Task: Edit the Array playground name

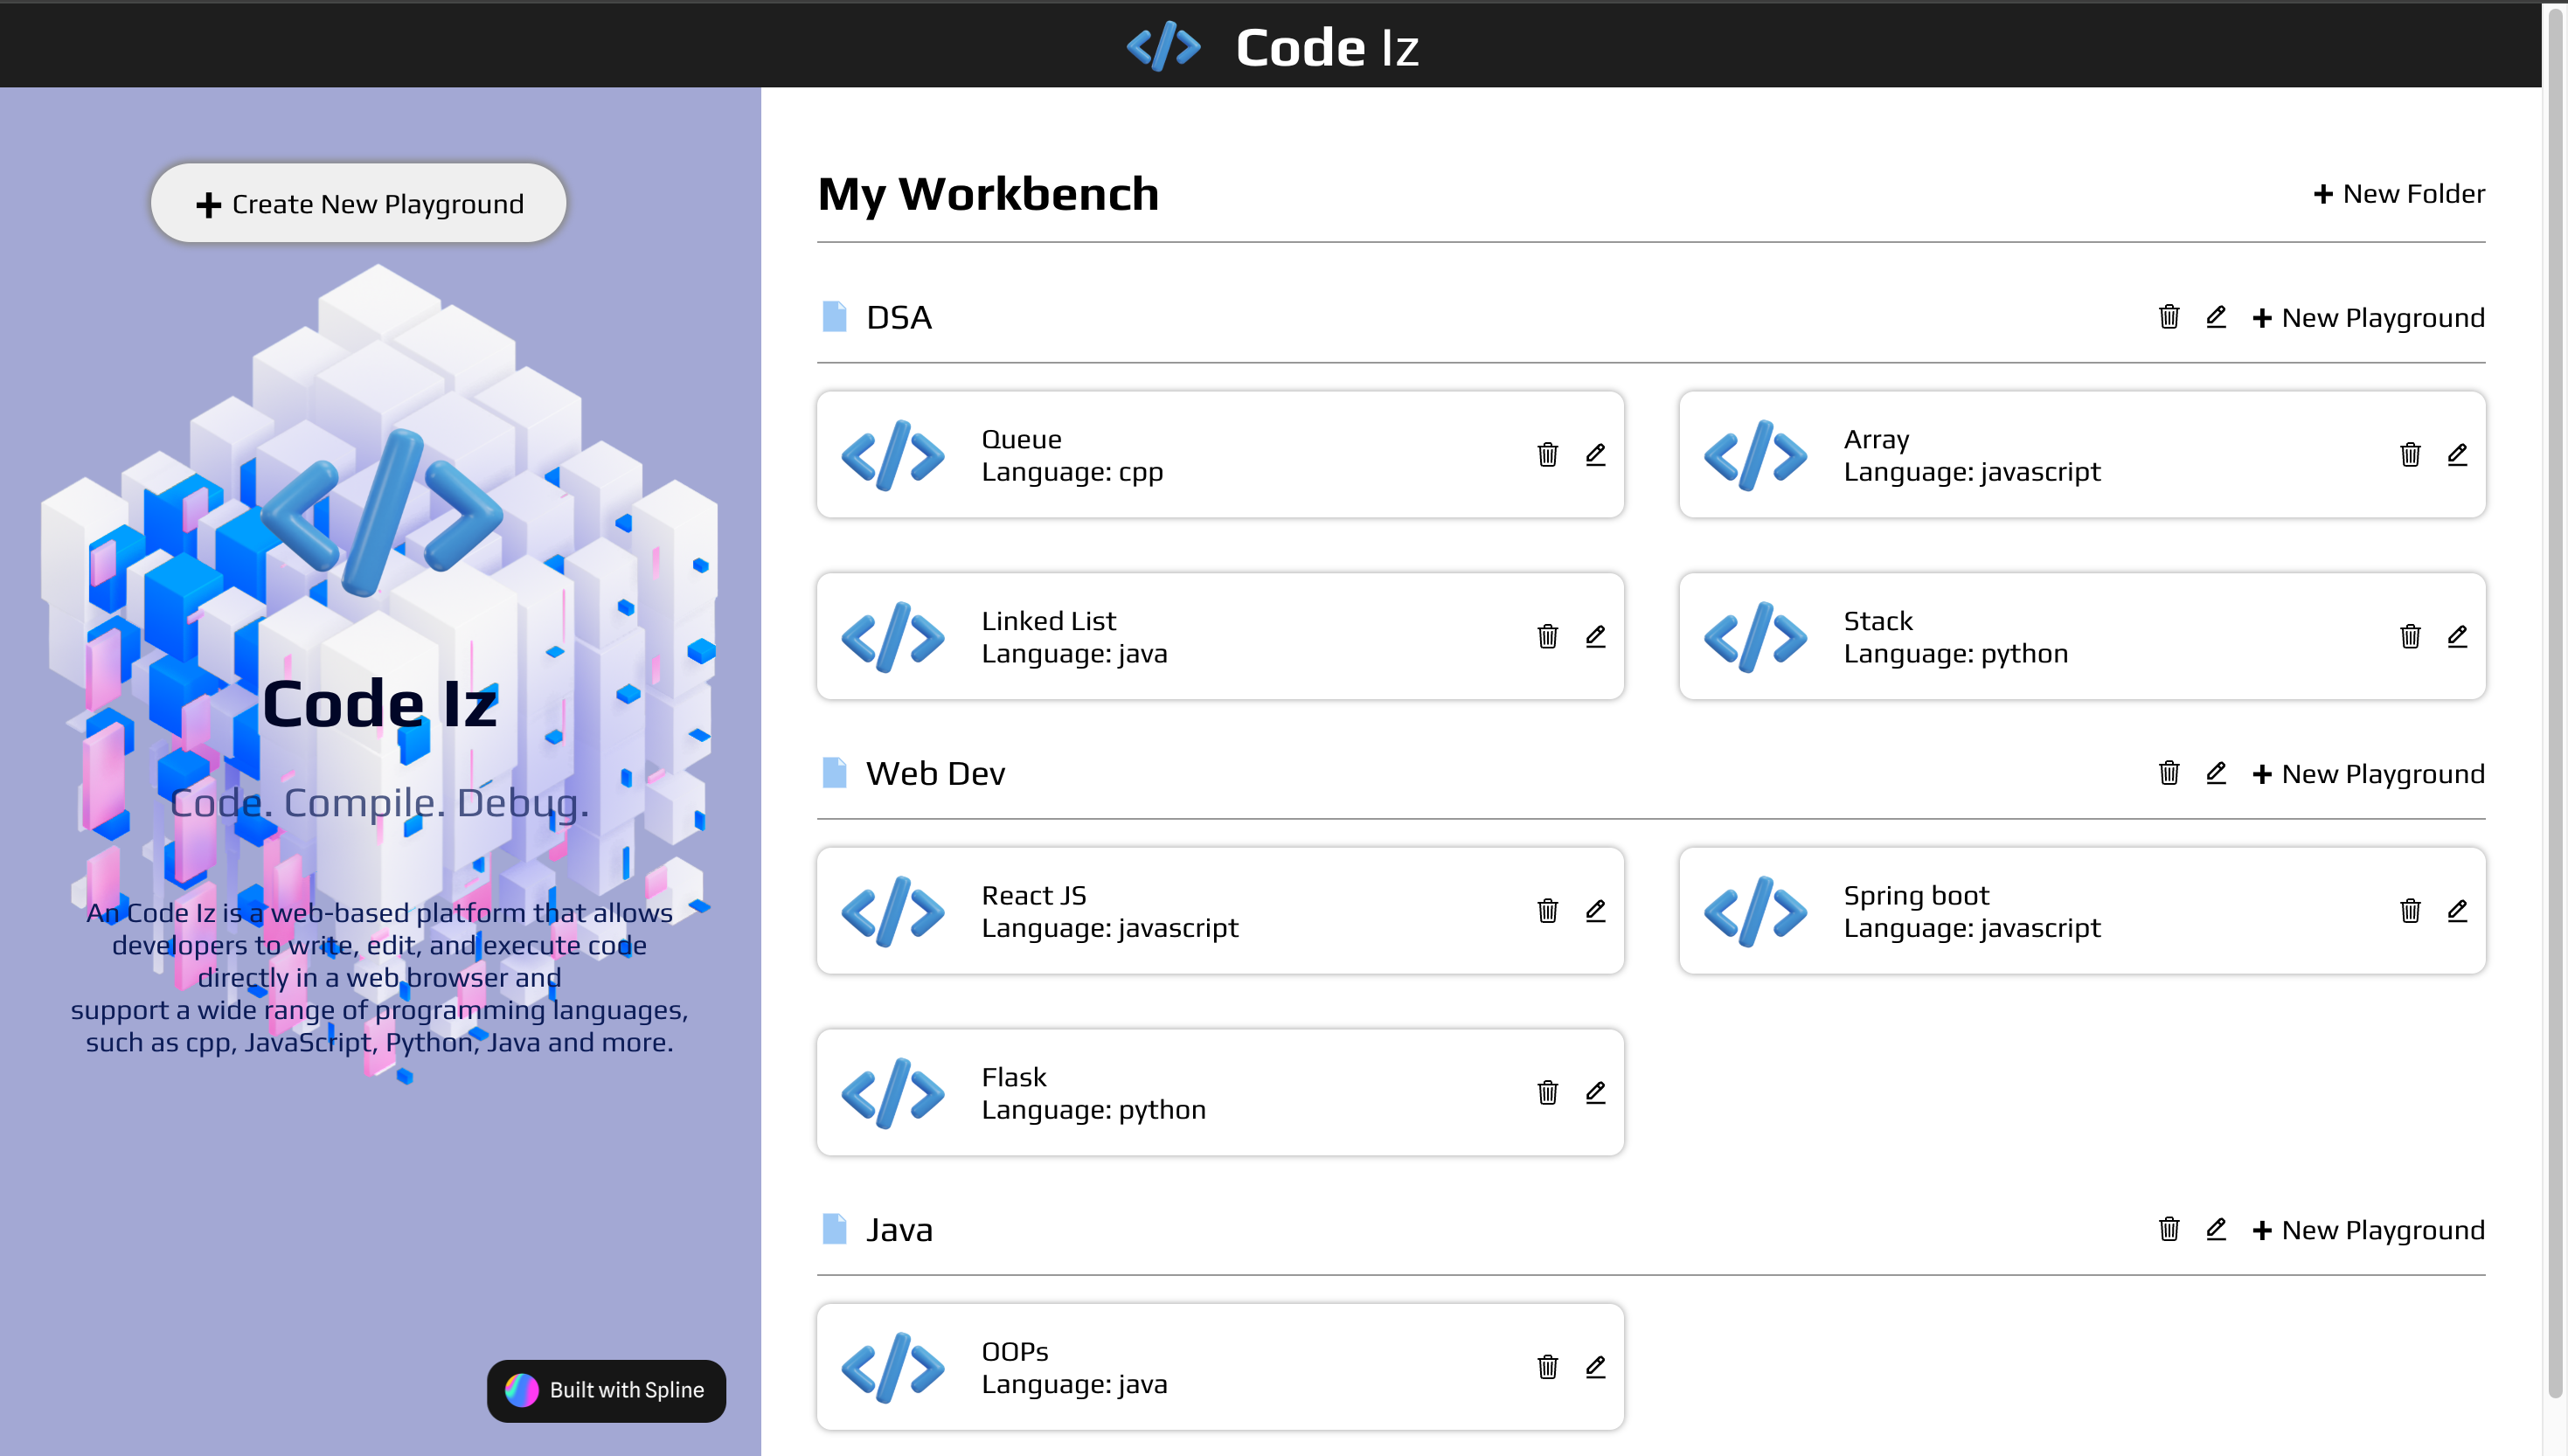Action: tap(2457, 455)
